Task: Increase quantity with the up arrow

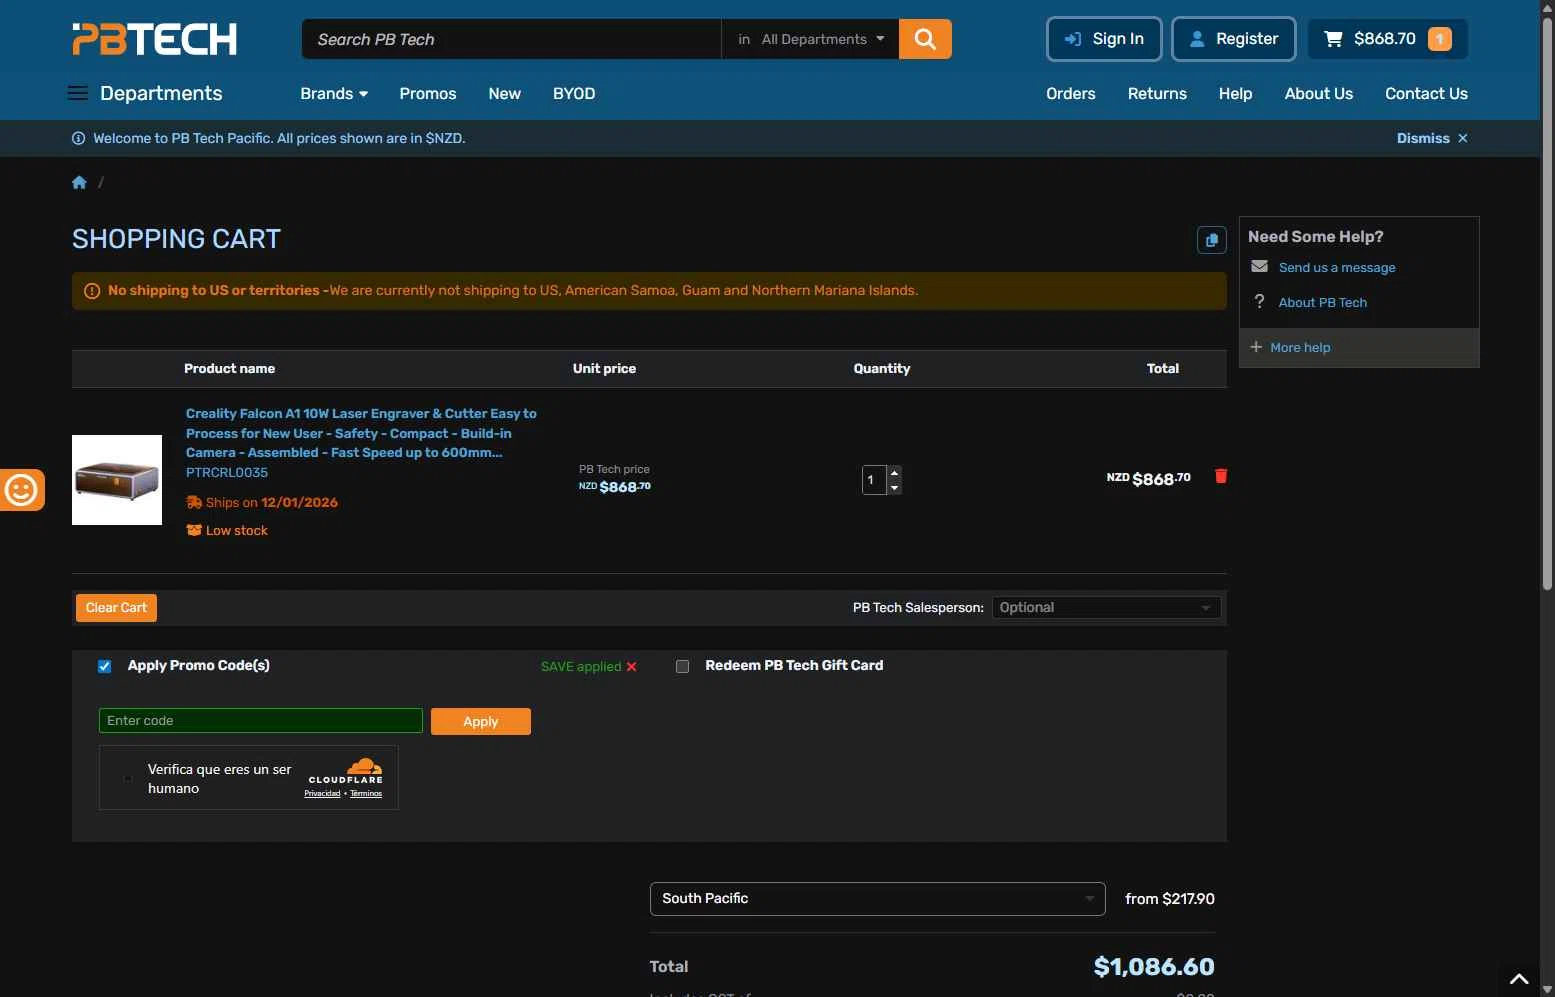Action: coord(894,472)
